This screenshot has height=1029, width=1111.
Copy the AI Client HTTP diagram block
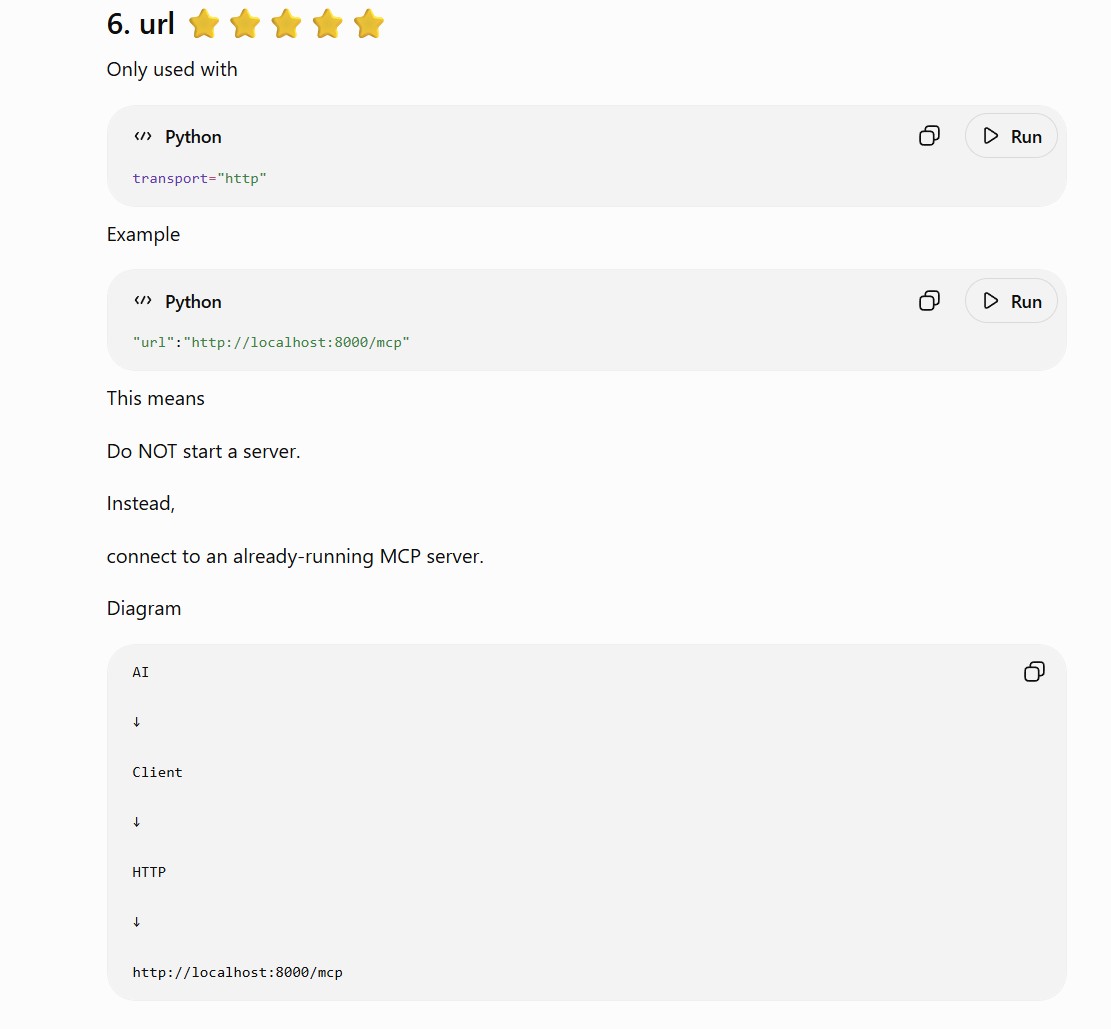pos(1034,671)
